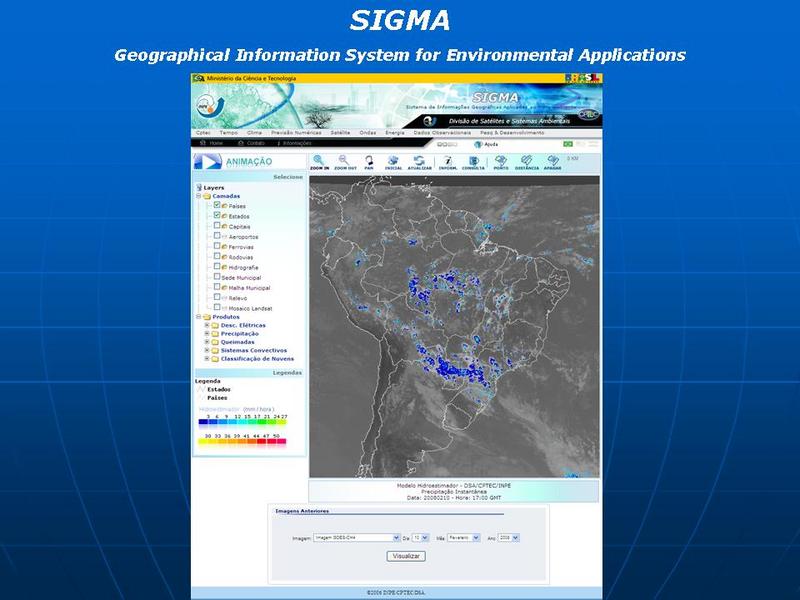The width and height of the screenshot is (800, 600).
Task: Expand the Sistemas Convectivos folder
Action: (x=207, y=351)
